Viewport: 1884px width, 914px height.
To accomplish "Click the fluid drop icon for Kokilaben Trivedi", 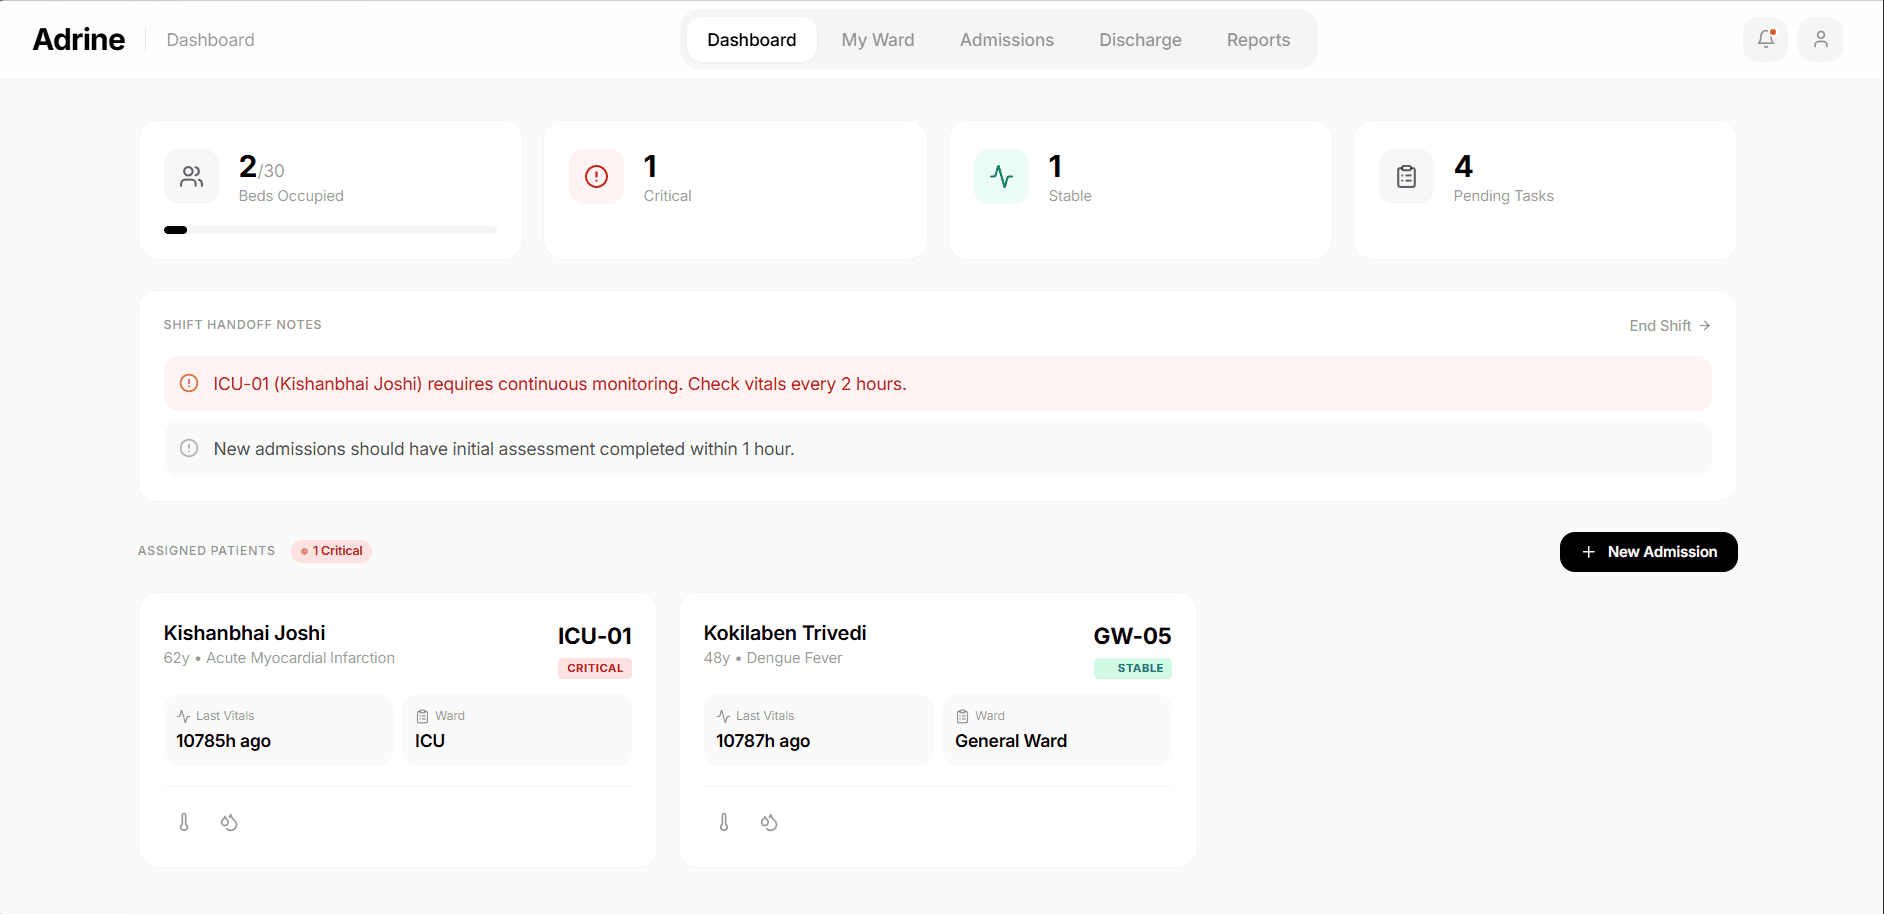I will [x=769, y=822].
